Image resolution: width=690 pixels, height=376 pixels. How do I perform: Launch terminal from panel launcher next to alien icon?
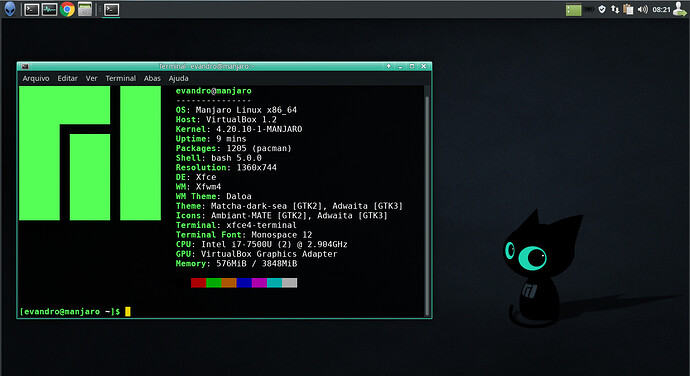[31, 9]
